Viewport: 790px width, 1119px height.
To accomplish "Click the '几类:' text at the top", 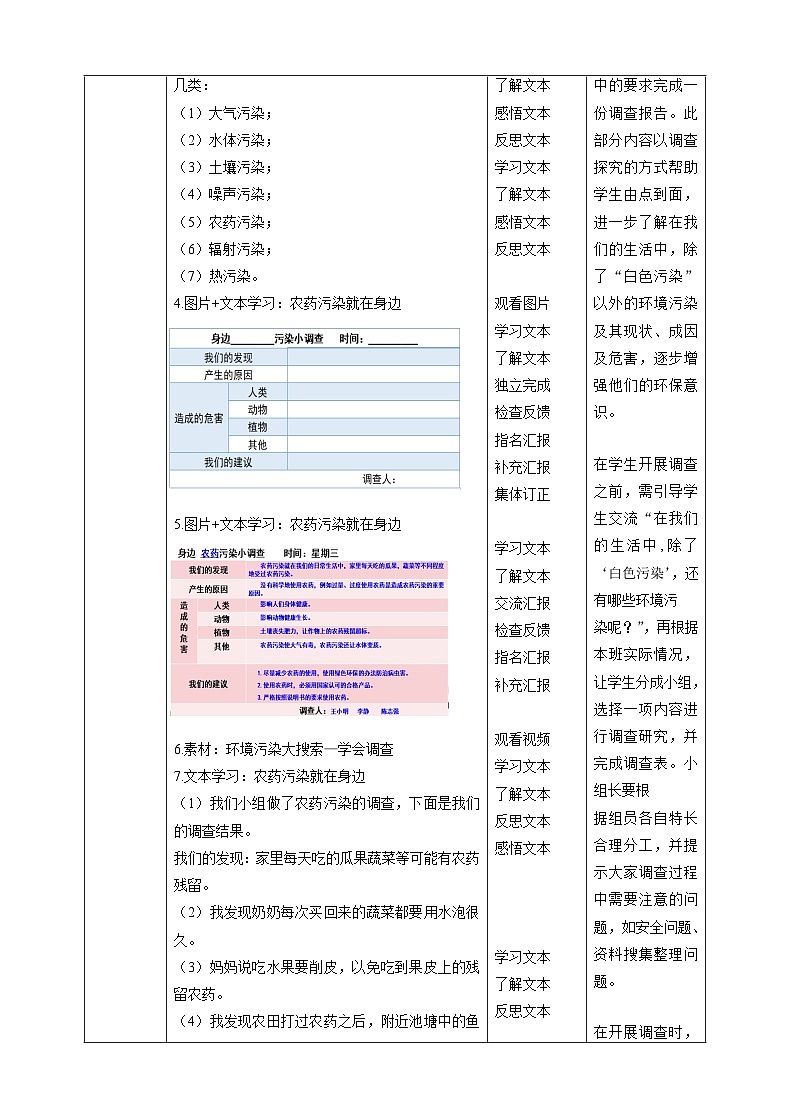I will (x=191, y=86).
